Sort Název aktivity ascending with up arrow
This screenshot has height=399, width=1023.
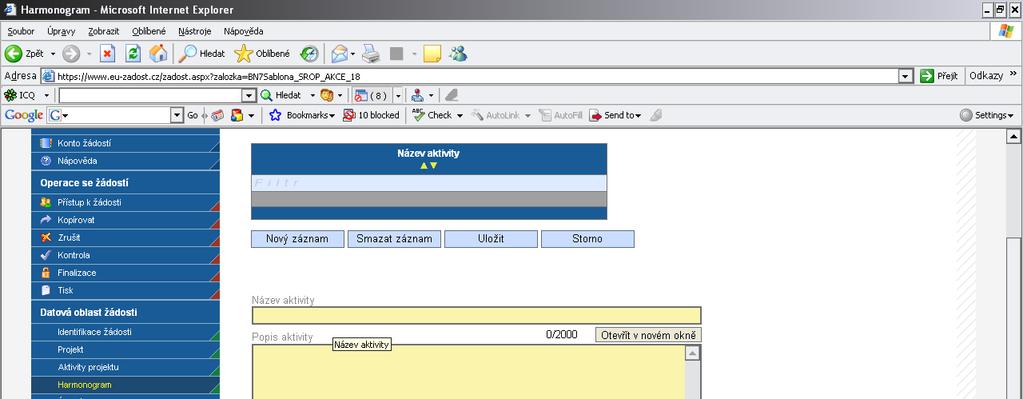[x=423, y=166]
